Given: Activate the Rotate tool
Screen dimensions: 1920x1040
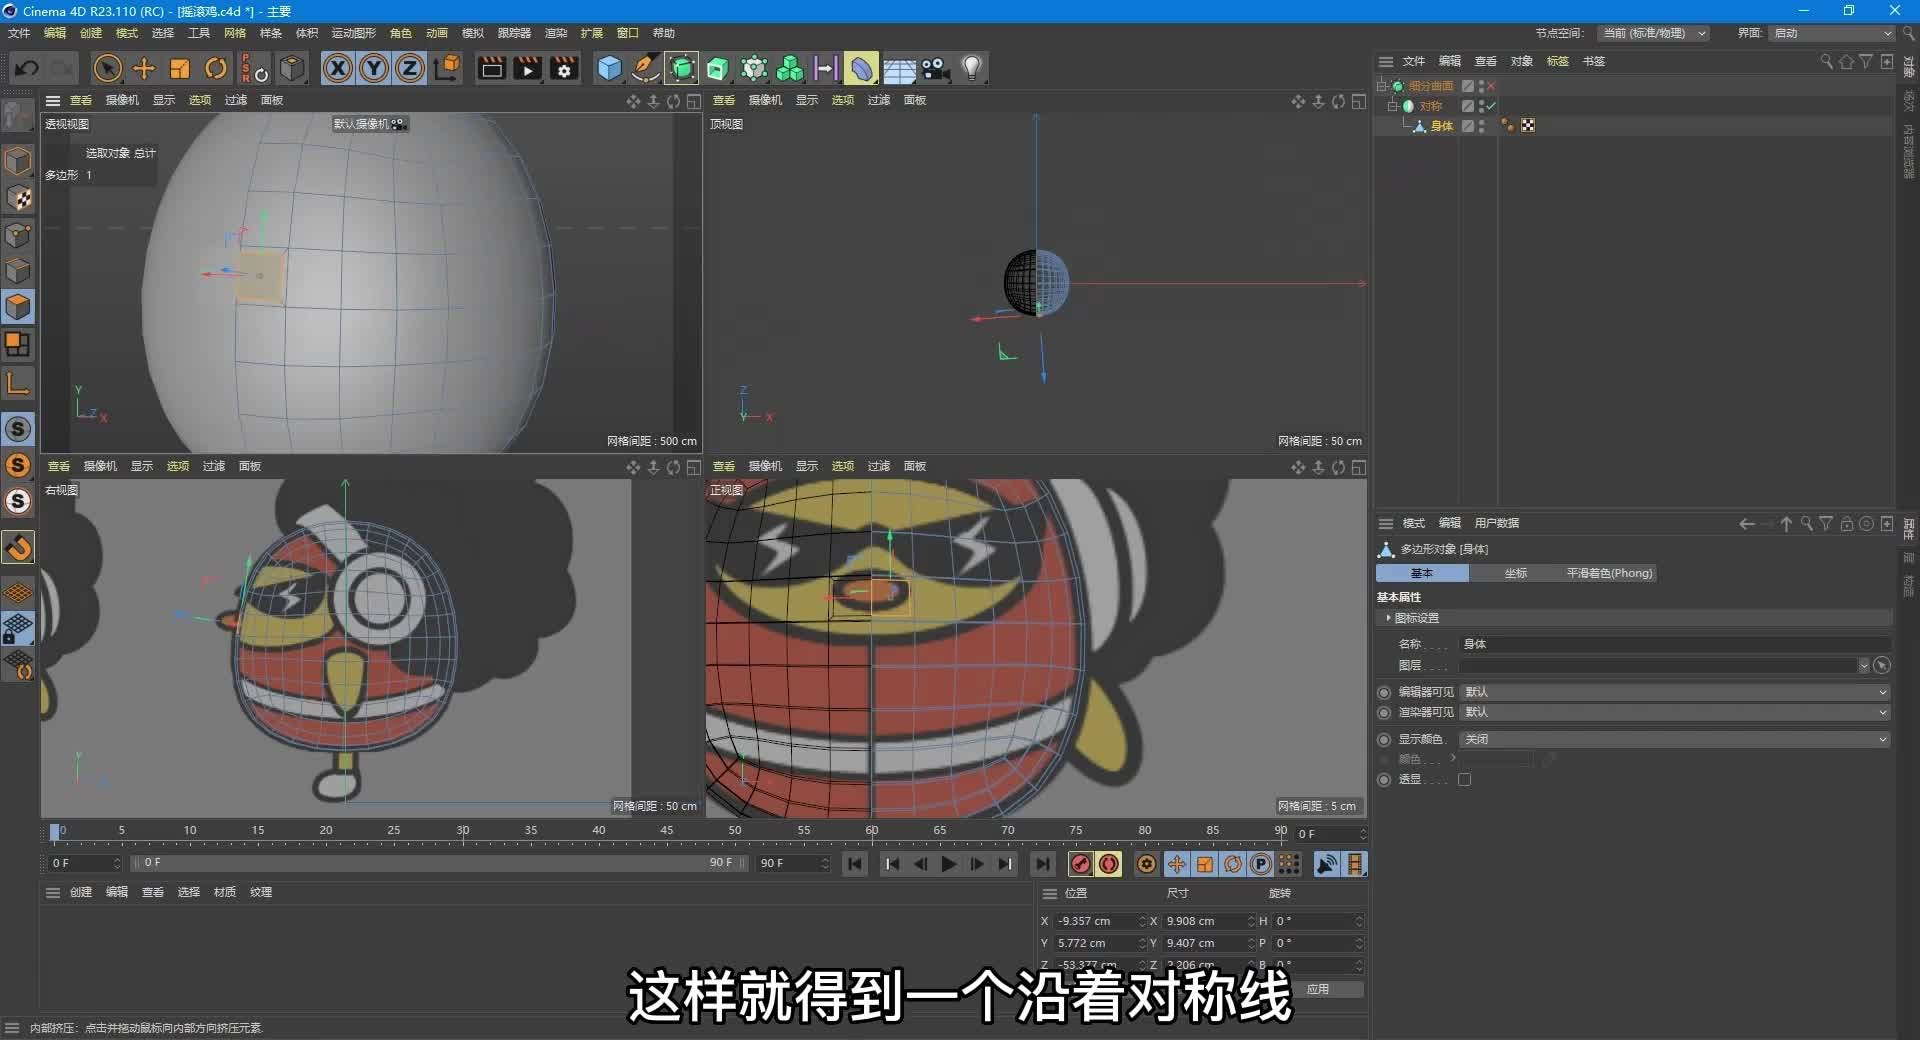Looking at the screenshot, I should tap(216, 68).
